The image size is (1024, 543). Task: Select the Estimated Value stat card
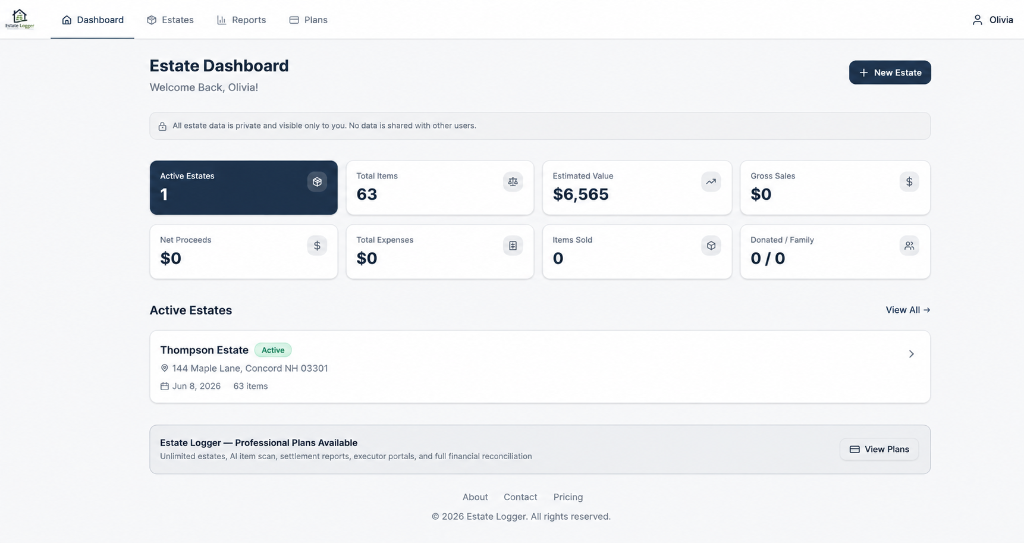point(637,188)
